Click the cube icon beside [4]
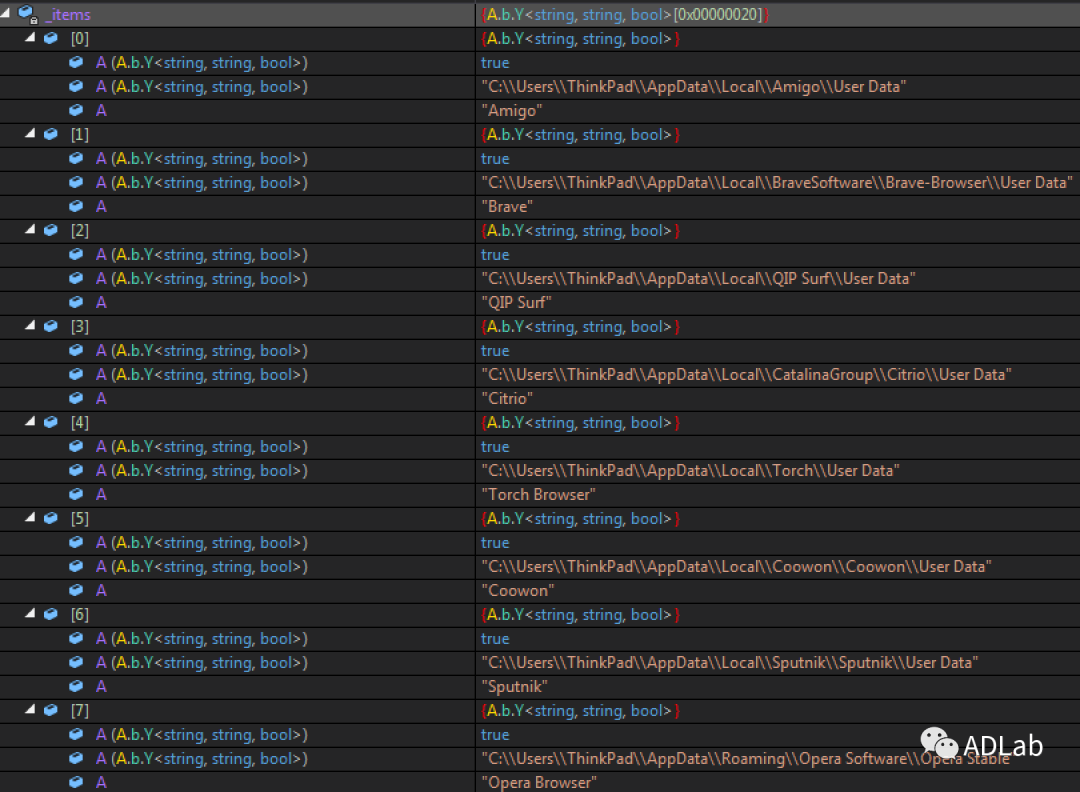The image size is (1080, 792). (x=51, y=422)
